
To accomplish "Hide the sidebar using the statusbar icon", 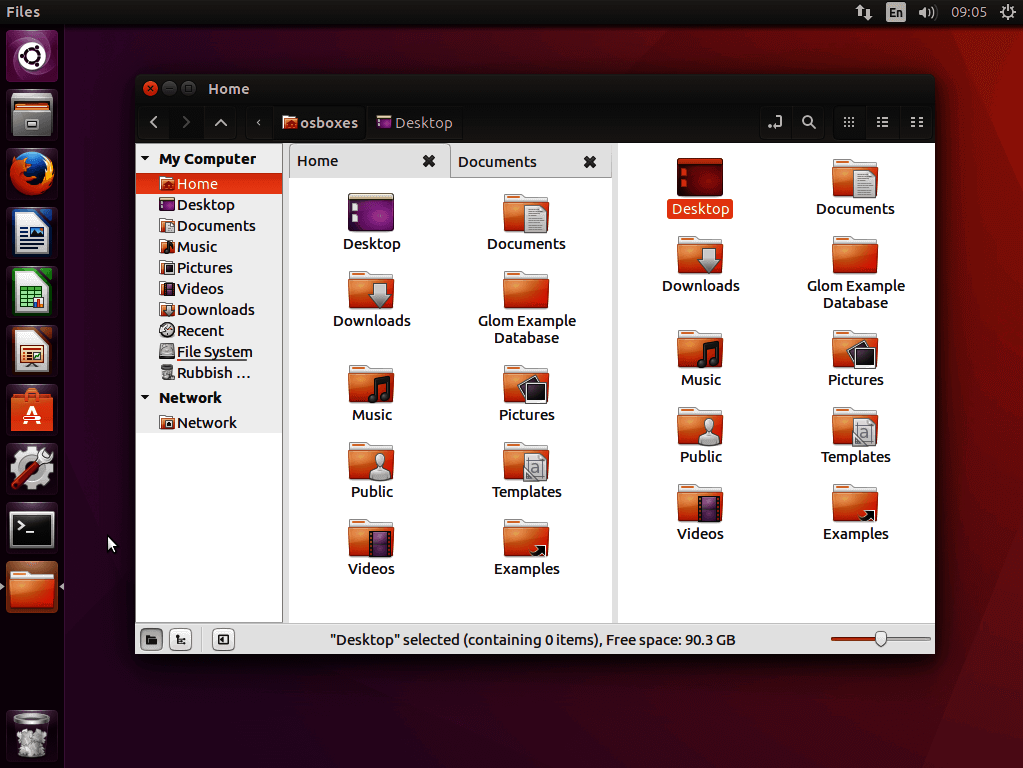I will [223, 639].
